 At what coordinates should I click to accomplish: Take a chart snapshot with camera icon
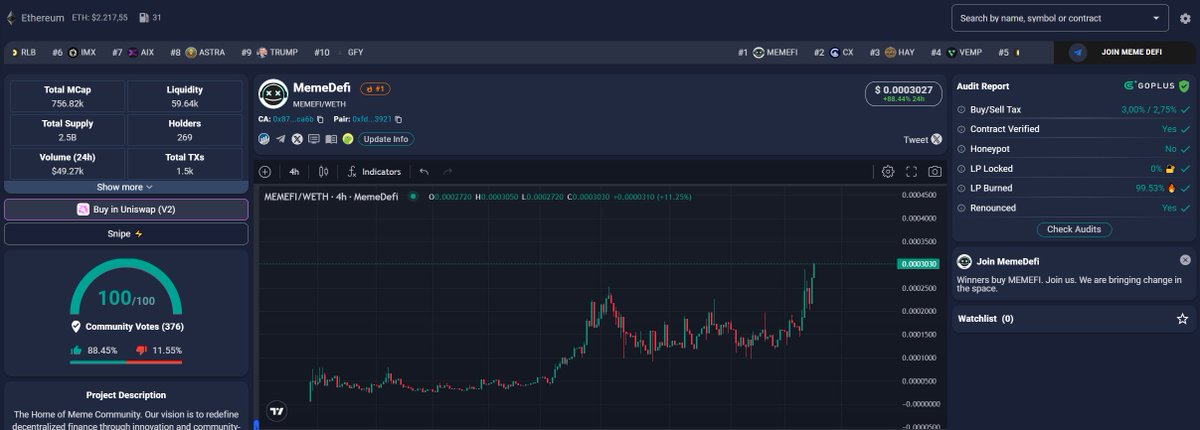tap(934, 172)
